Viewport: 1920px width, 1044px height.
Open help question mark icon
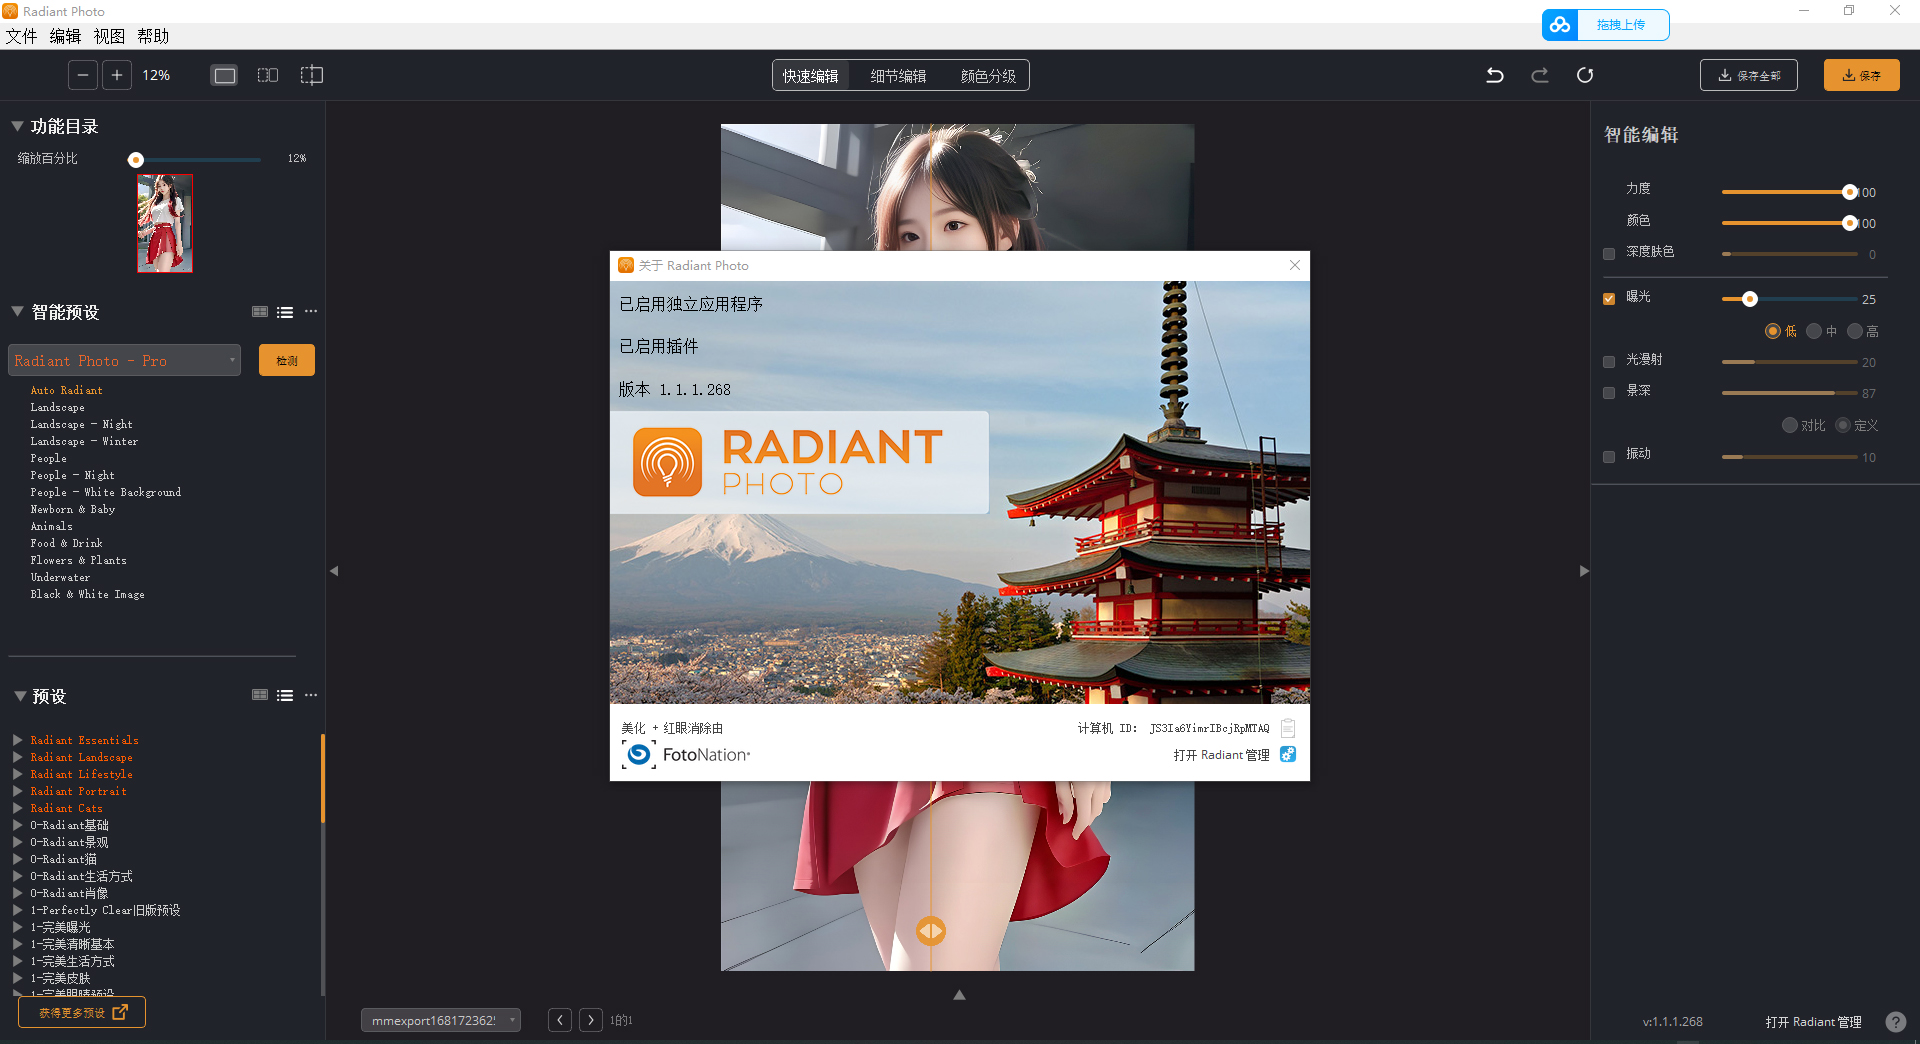point(1895,1022)
